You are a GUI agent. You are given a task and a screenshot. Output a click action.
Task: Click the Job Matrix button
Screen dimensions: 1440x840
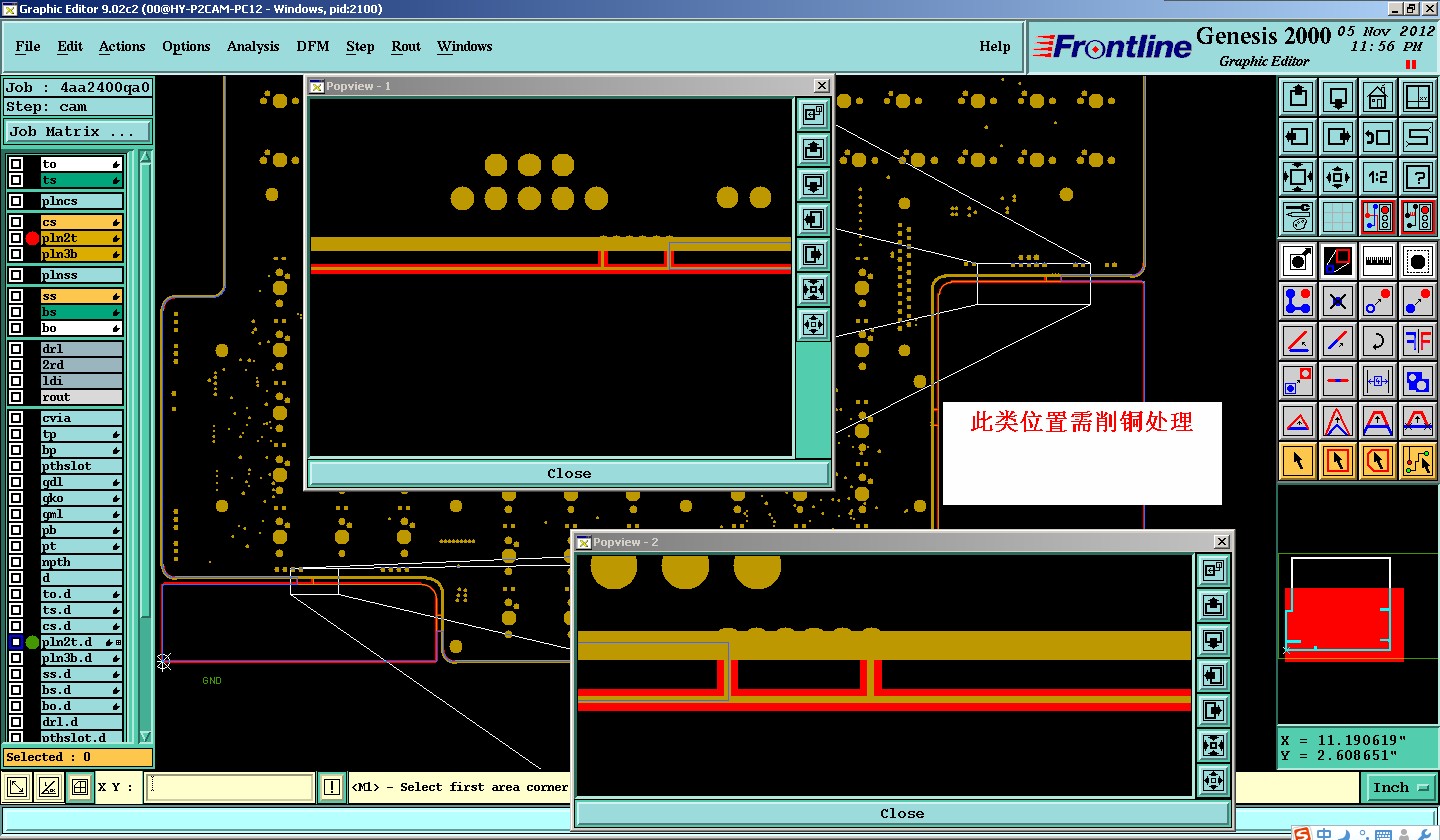(x=78, y=132)
